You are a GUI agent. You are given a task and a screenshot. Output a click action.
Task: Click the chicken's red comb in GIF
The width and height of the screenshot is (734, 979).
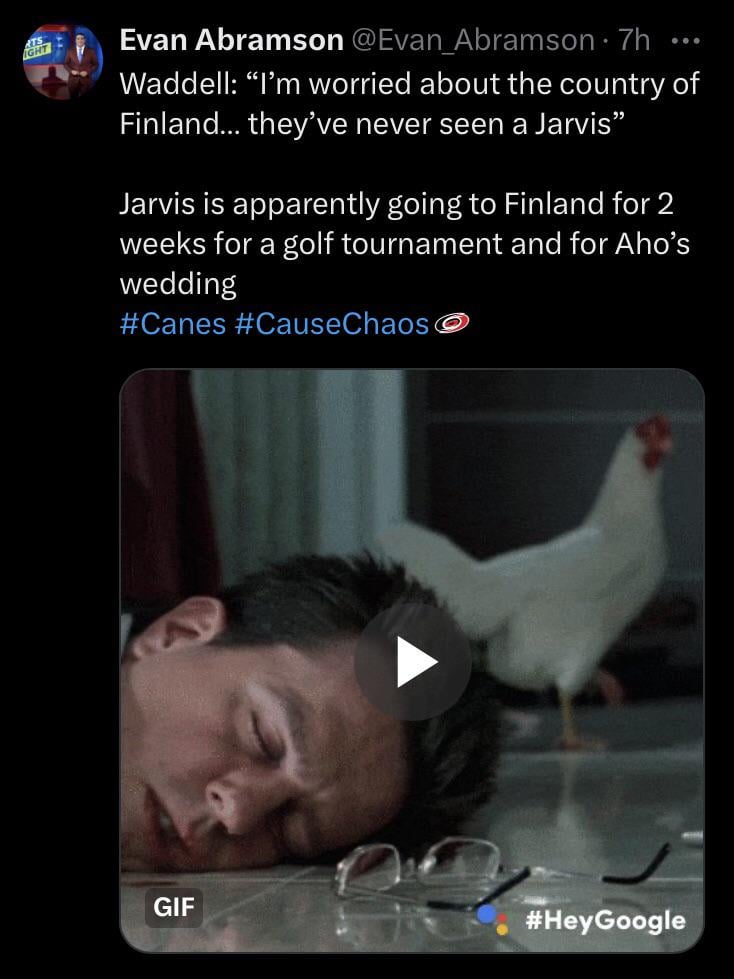(654, 439)
